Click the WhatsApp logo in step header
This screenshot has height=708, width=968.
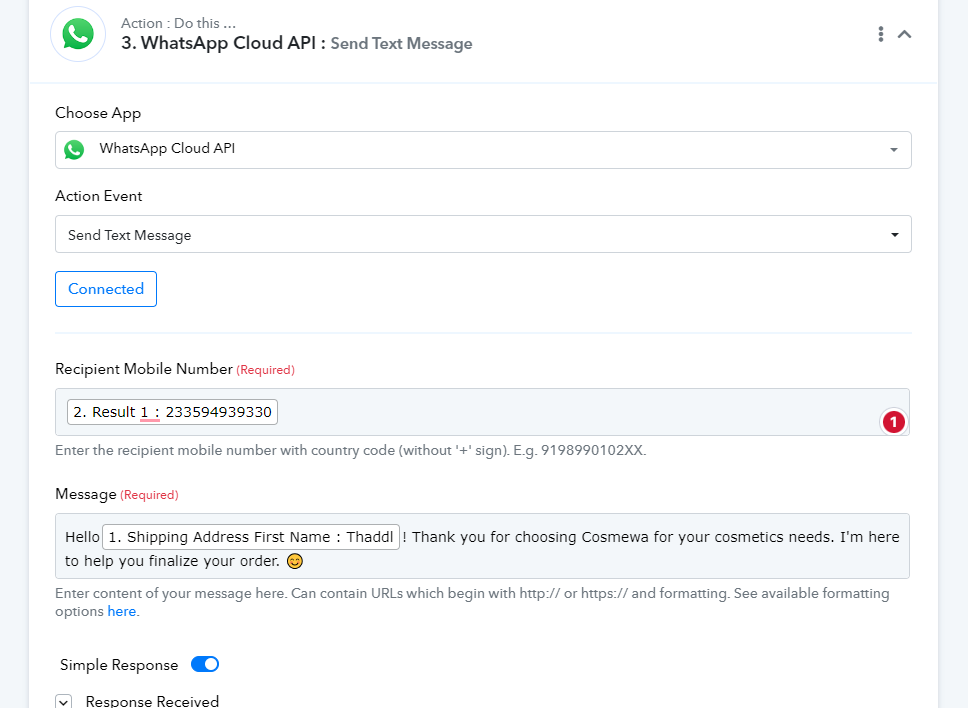[x=78, y=34]
